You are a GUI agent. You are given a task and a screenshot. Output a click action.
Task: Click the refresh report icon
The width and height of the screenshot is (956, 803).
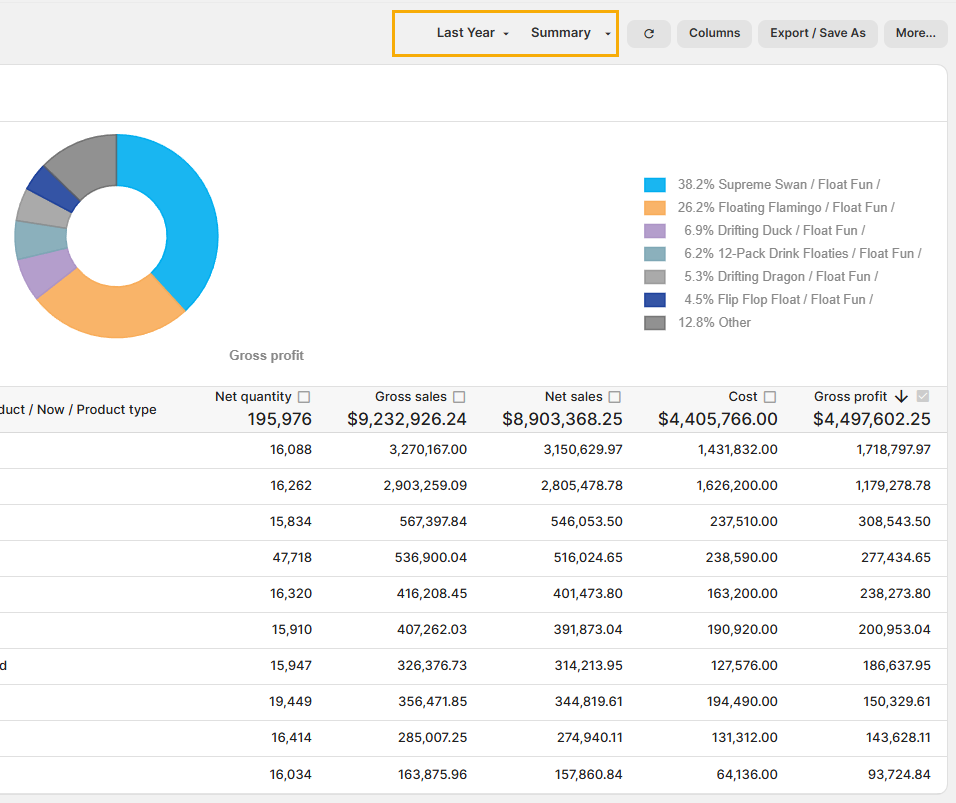tap(649, 33)
